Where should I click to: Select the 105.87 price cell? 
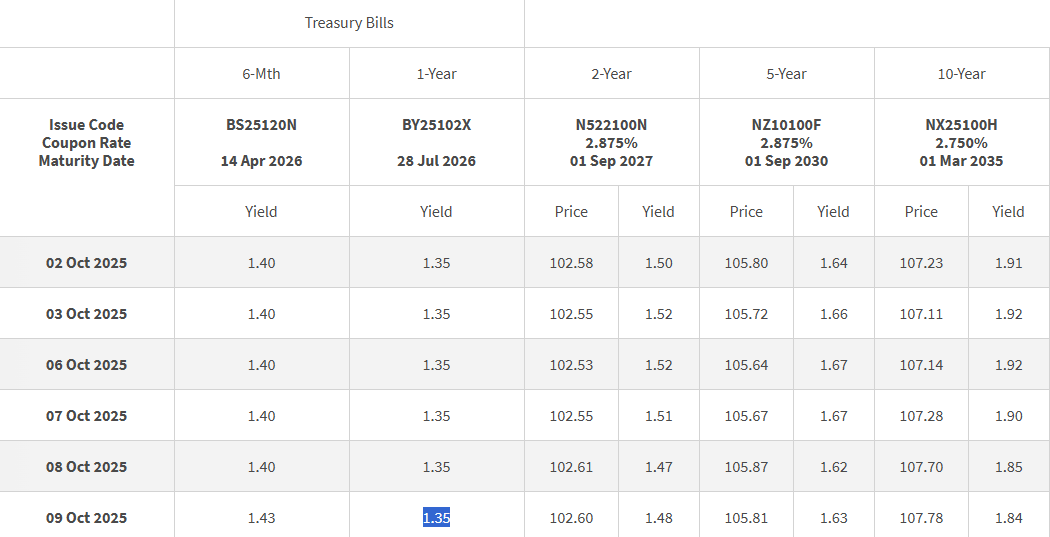(746, 467)
